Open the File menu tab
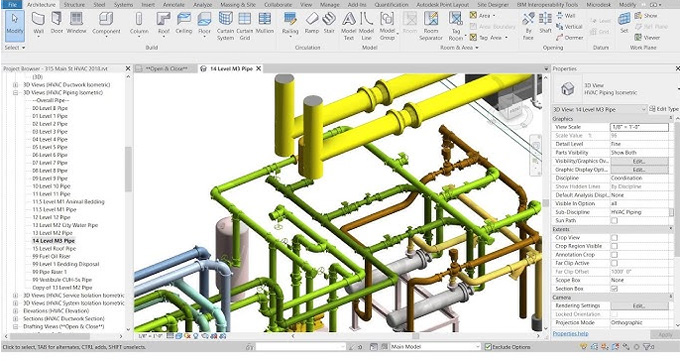This screenshot has height=361, width=680. (12, 4)
